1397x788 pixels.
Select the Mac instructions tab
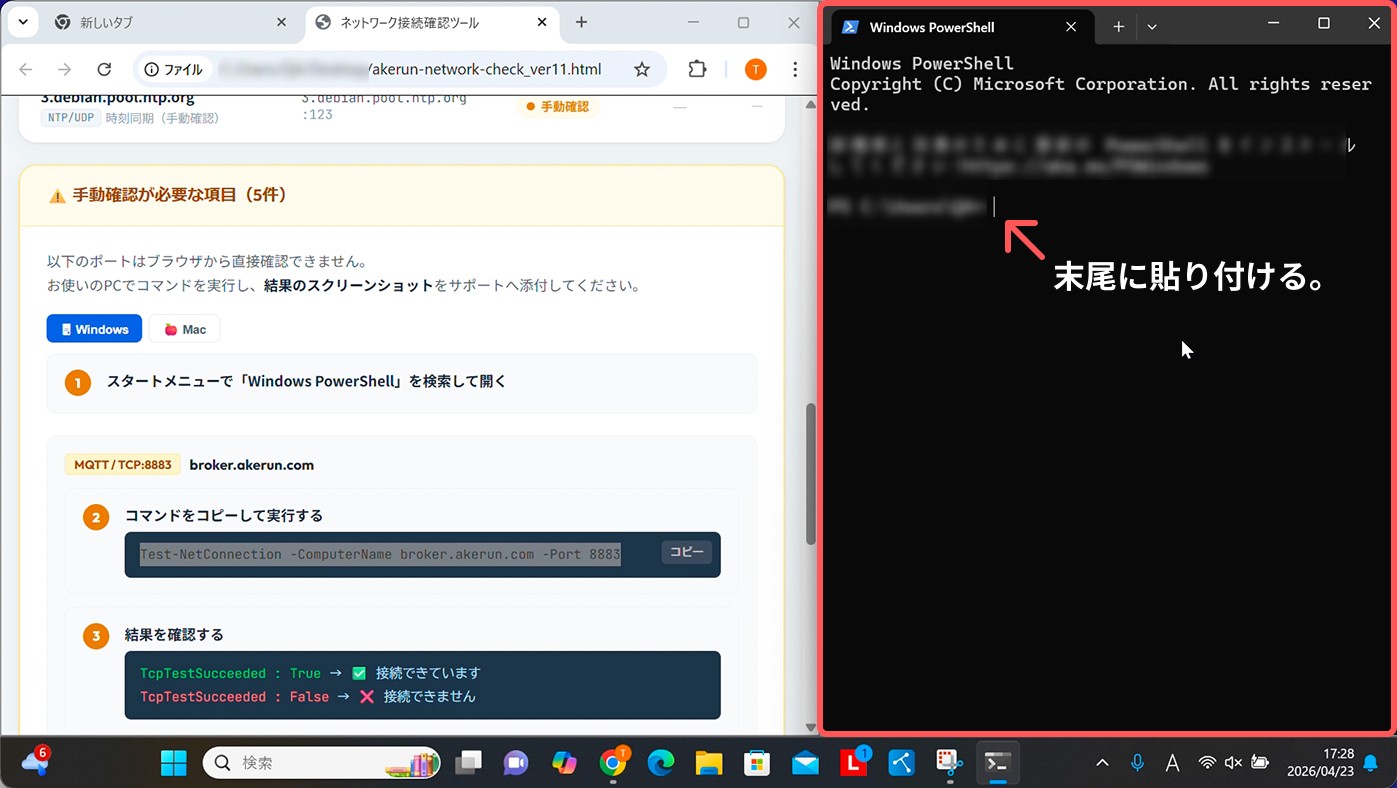point(185,329)
